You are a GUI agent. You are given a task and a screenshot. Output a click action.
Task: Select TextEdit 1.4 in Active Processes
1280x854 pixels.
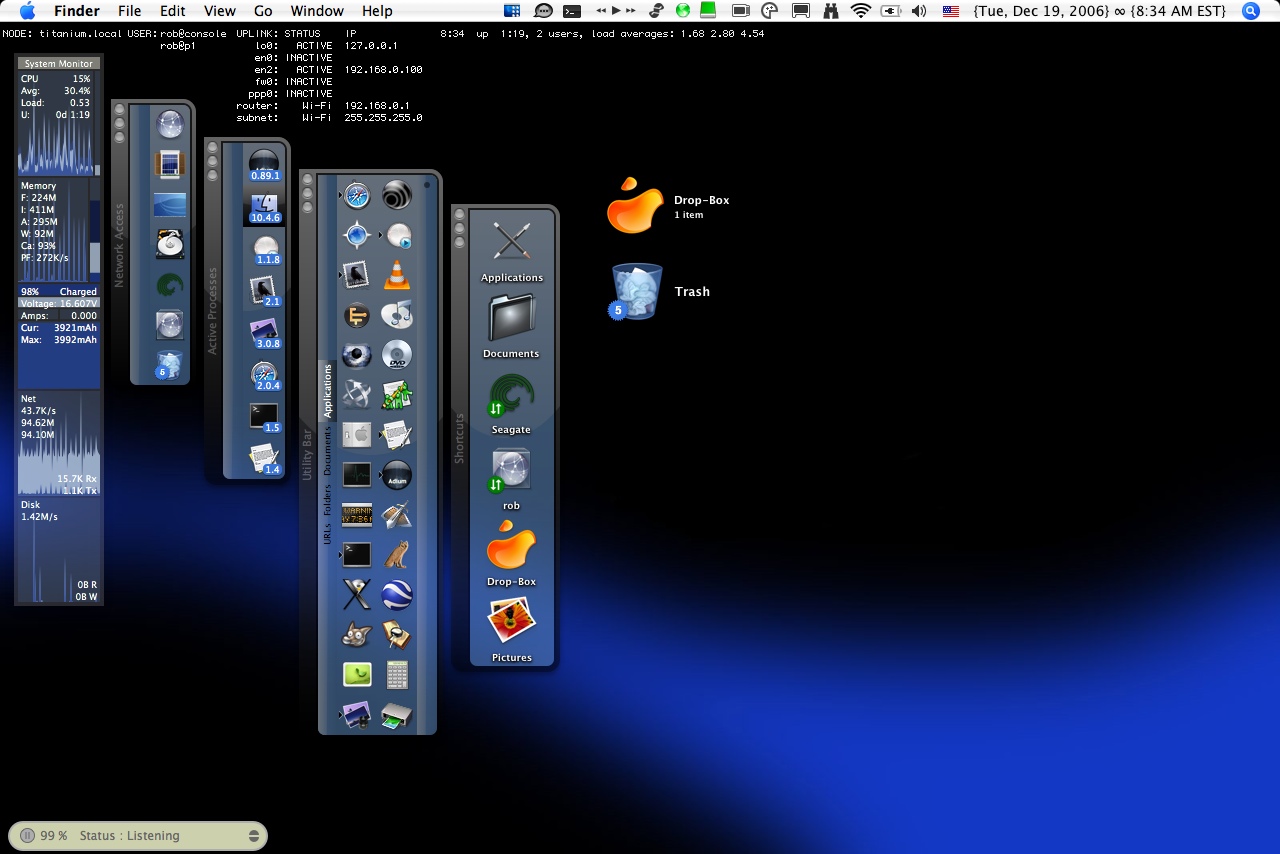tap(264, 459)
